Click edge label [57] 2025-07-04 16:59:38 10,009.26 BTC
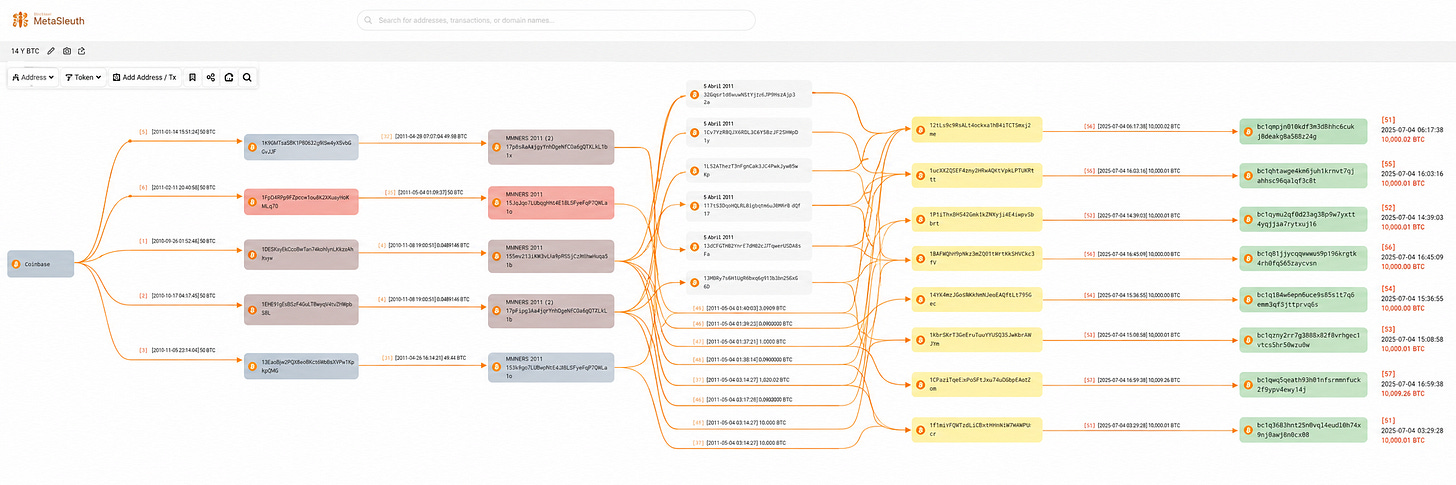Screen dimensions: 1456x485 click(1134, 380)
